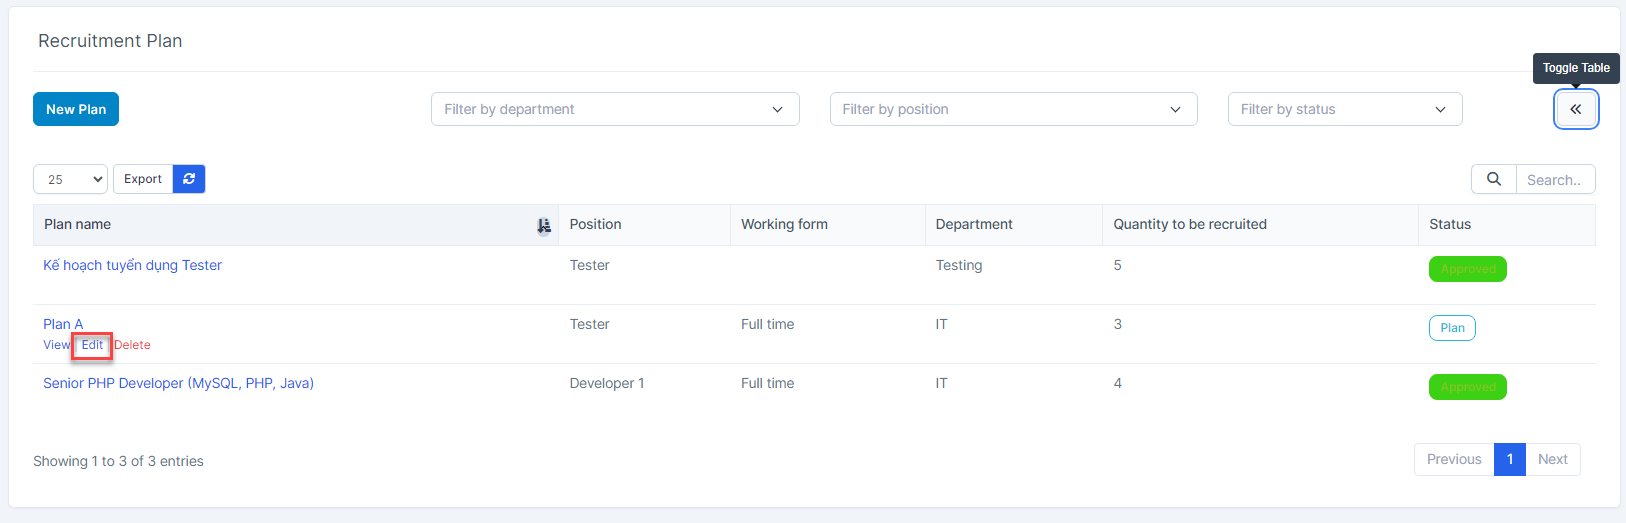The image size is (1626, 523).
Task: Open the Filter by status dropdown
Action: (x=1344, y=109)
